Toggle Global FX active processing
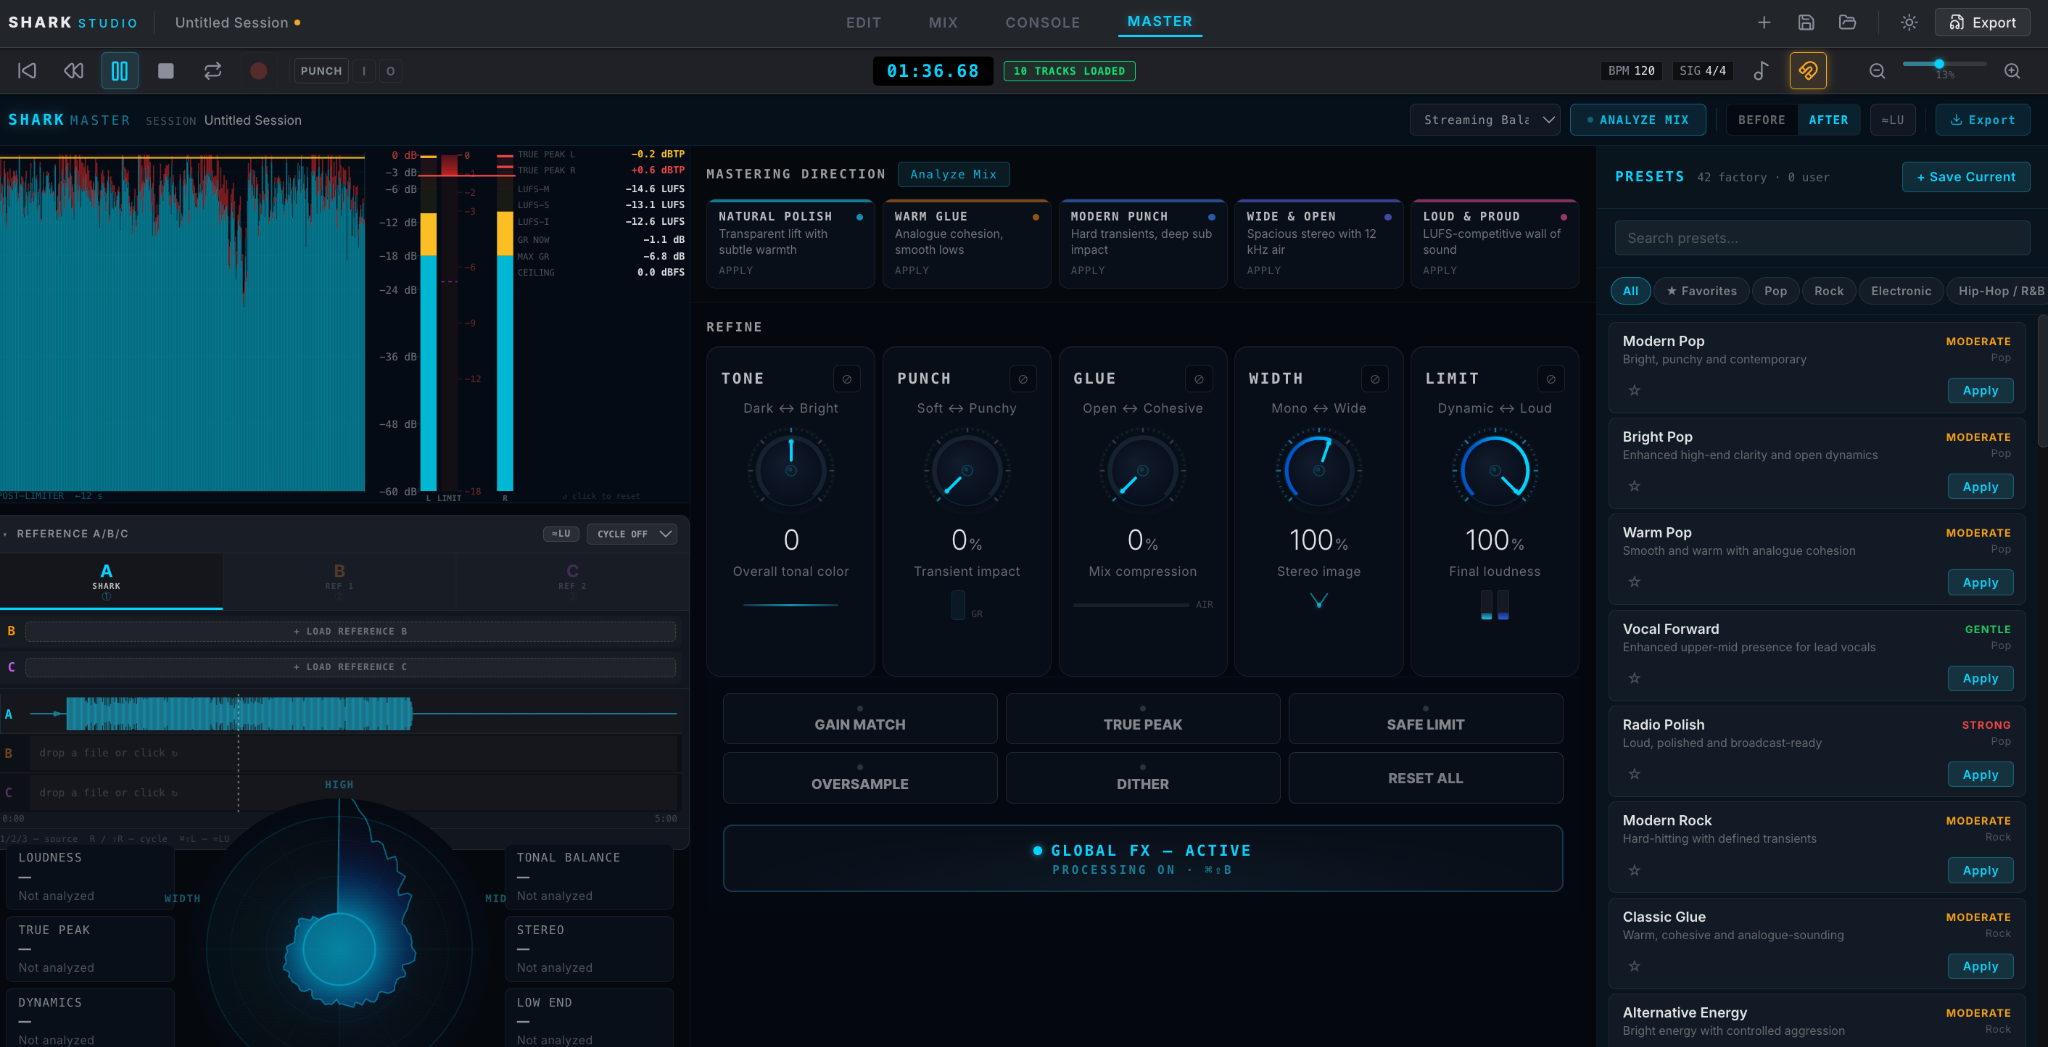2048x1047 pixels. (x=1142, y=858)
